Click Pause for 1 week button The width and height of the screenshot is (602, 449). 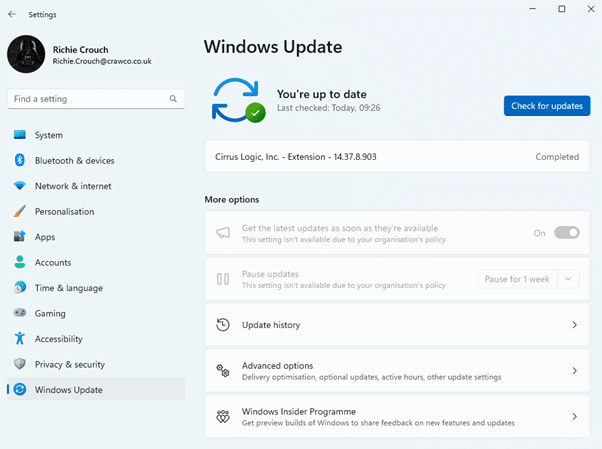[517, 279]
